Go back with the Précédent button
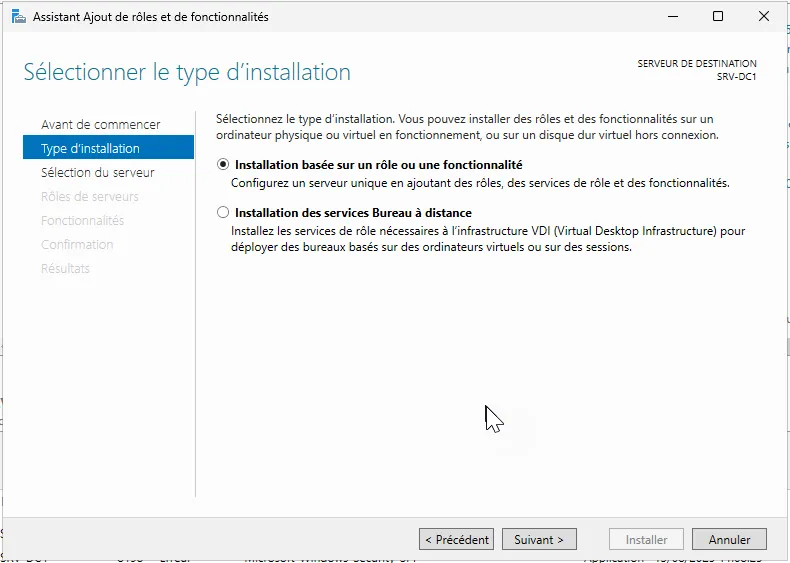 click(x=456, y=539)
